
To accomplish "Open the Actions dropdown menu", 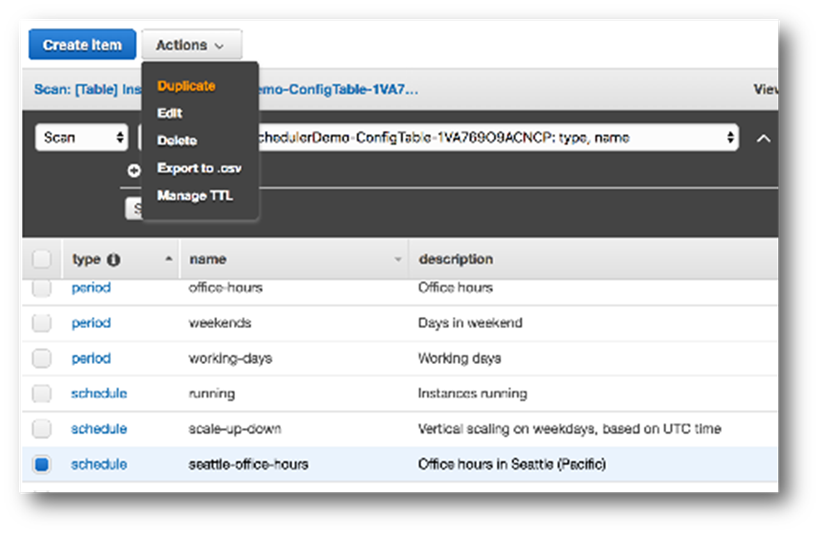I will click(191, 45).
